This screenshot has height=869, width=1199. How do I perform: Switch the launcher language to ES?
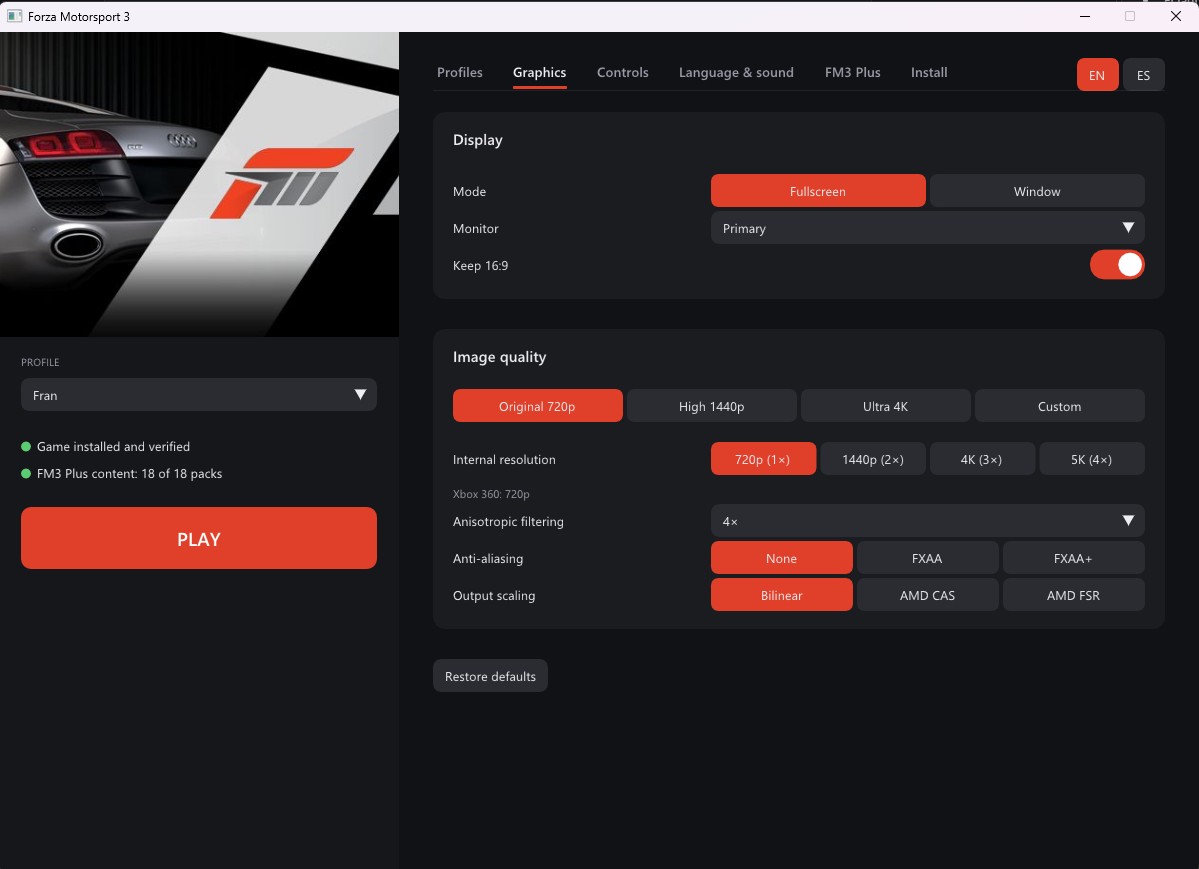tap(1143, 75)
